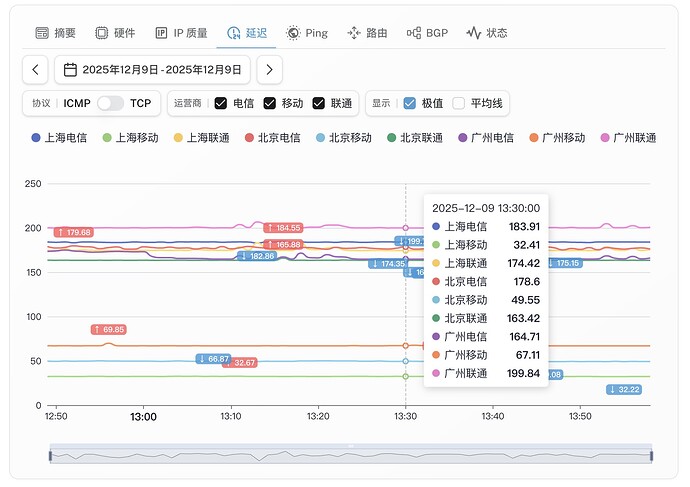The width and height of the screenshot is (690, 487).
Task: Click the TCP protocol label
Action: [x=140, y=103]
